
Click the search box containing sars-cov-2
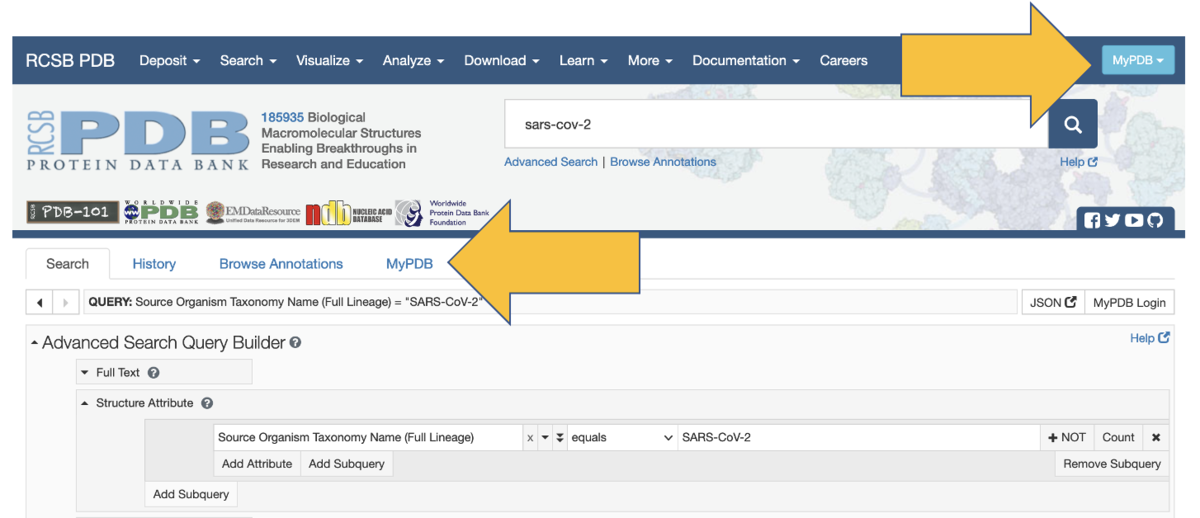coord(776,124)
